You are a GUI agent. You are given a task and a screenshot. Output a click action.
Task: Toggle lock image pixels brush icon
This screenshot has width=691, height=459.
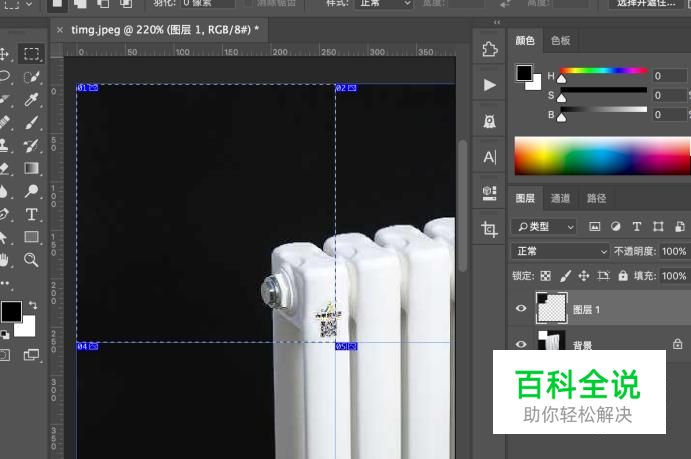coord(565,276)
